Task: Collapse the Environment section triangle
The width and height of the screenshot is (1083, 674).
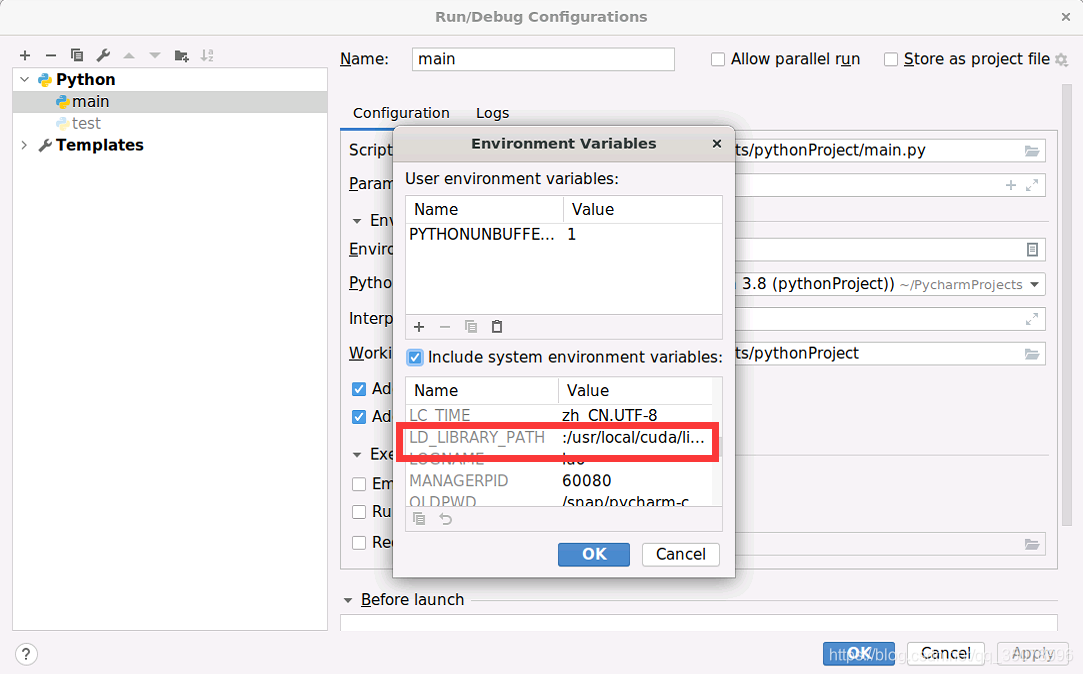Action: (x=356, y=221)
